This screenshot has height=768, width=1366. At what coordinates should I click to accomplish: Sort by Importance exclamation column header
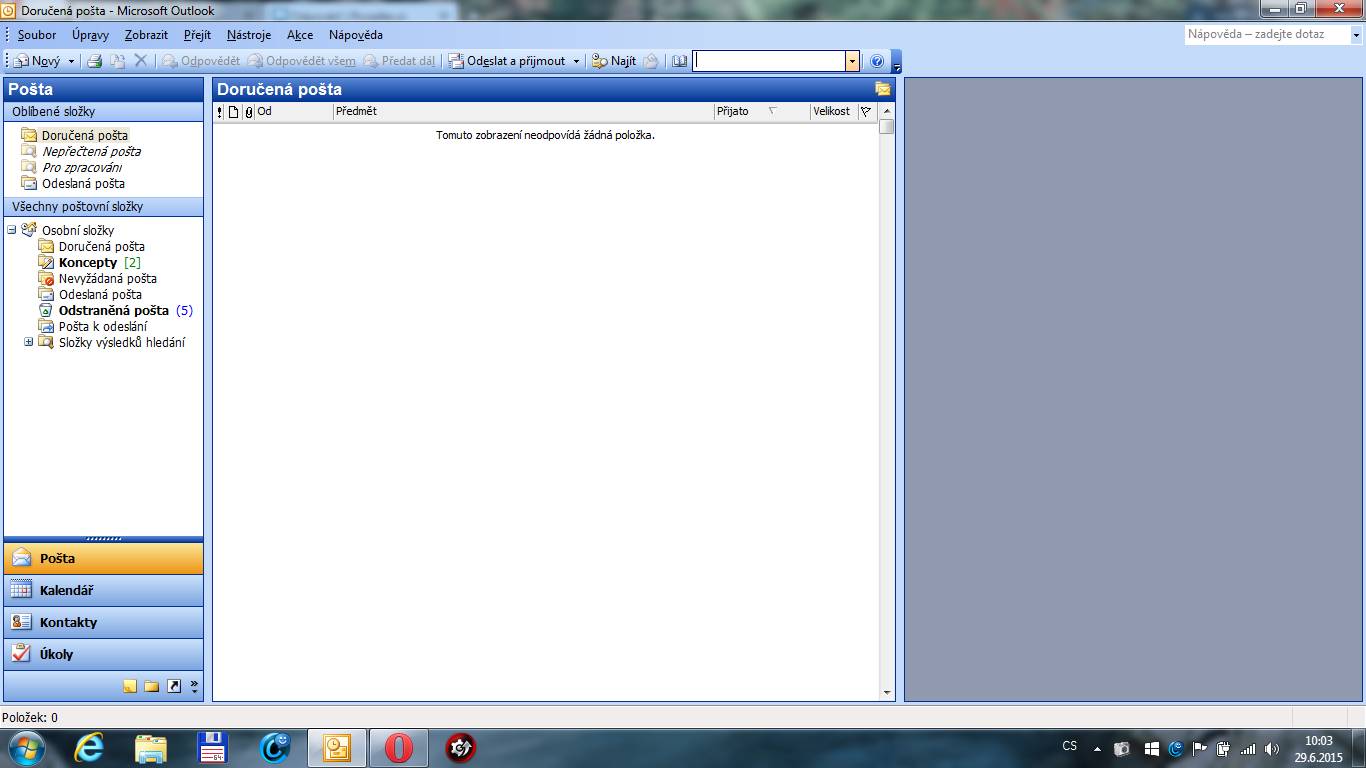pyautogui.click(x=220, y=112)
